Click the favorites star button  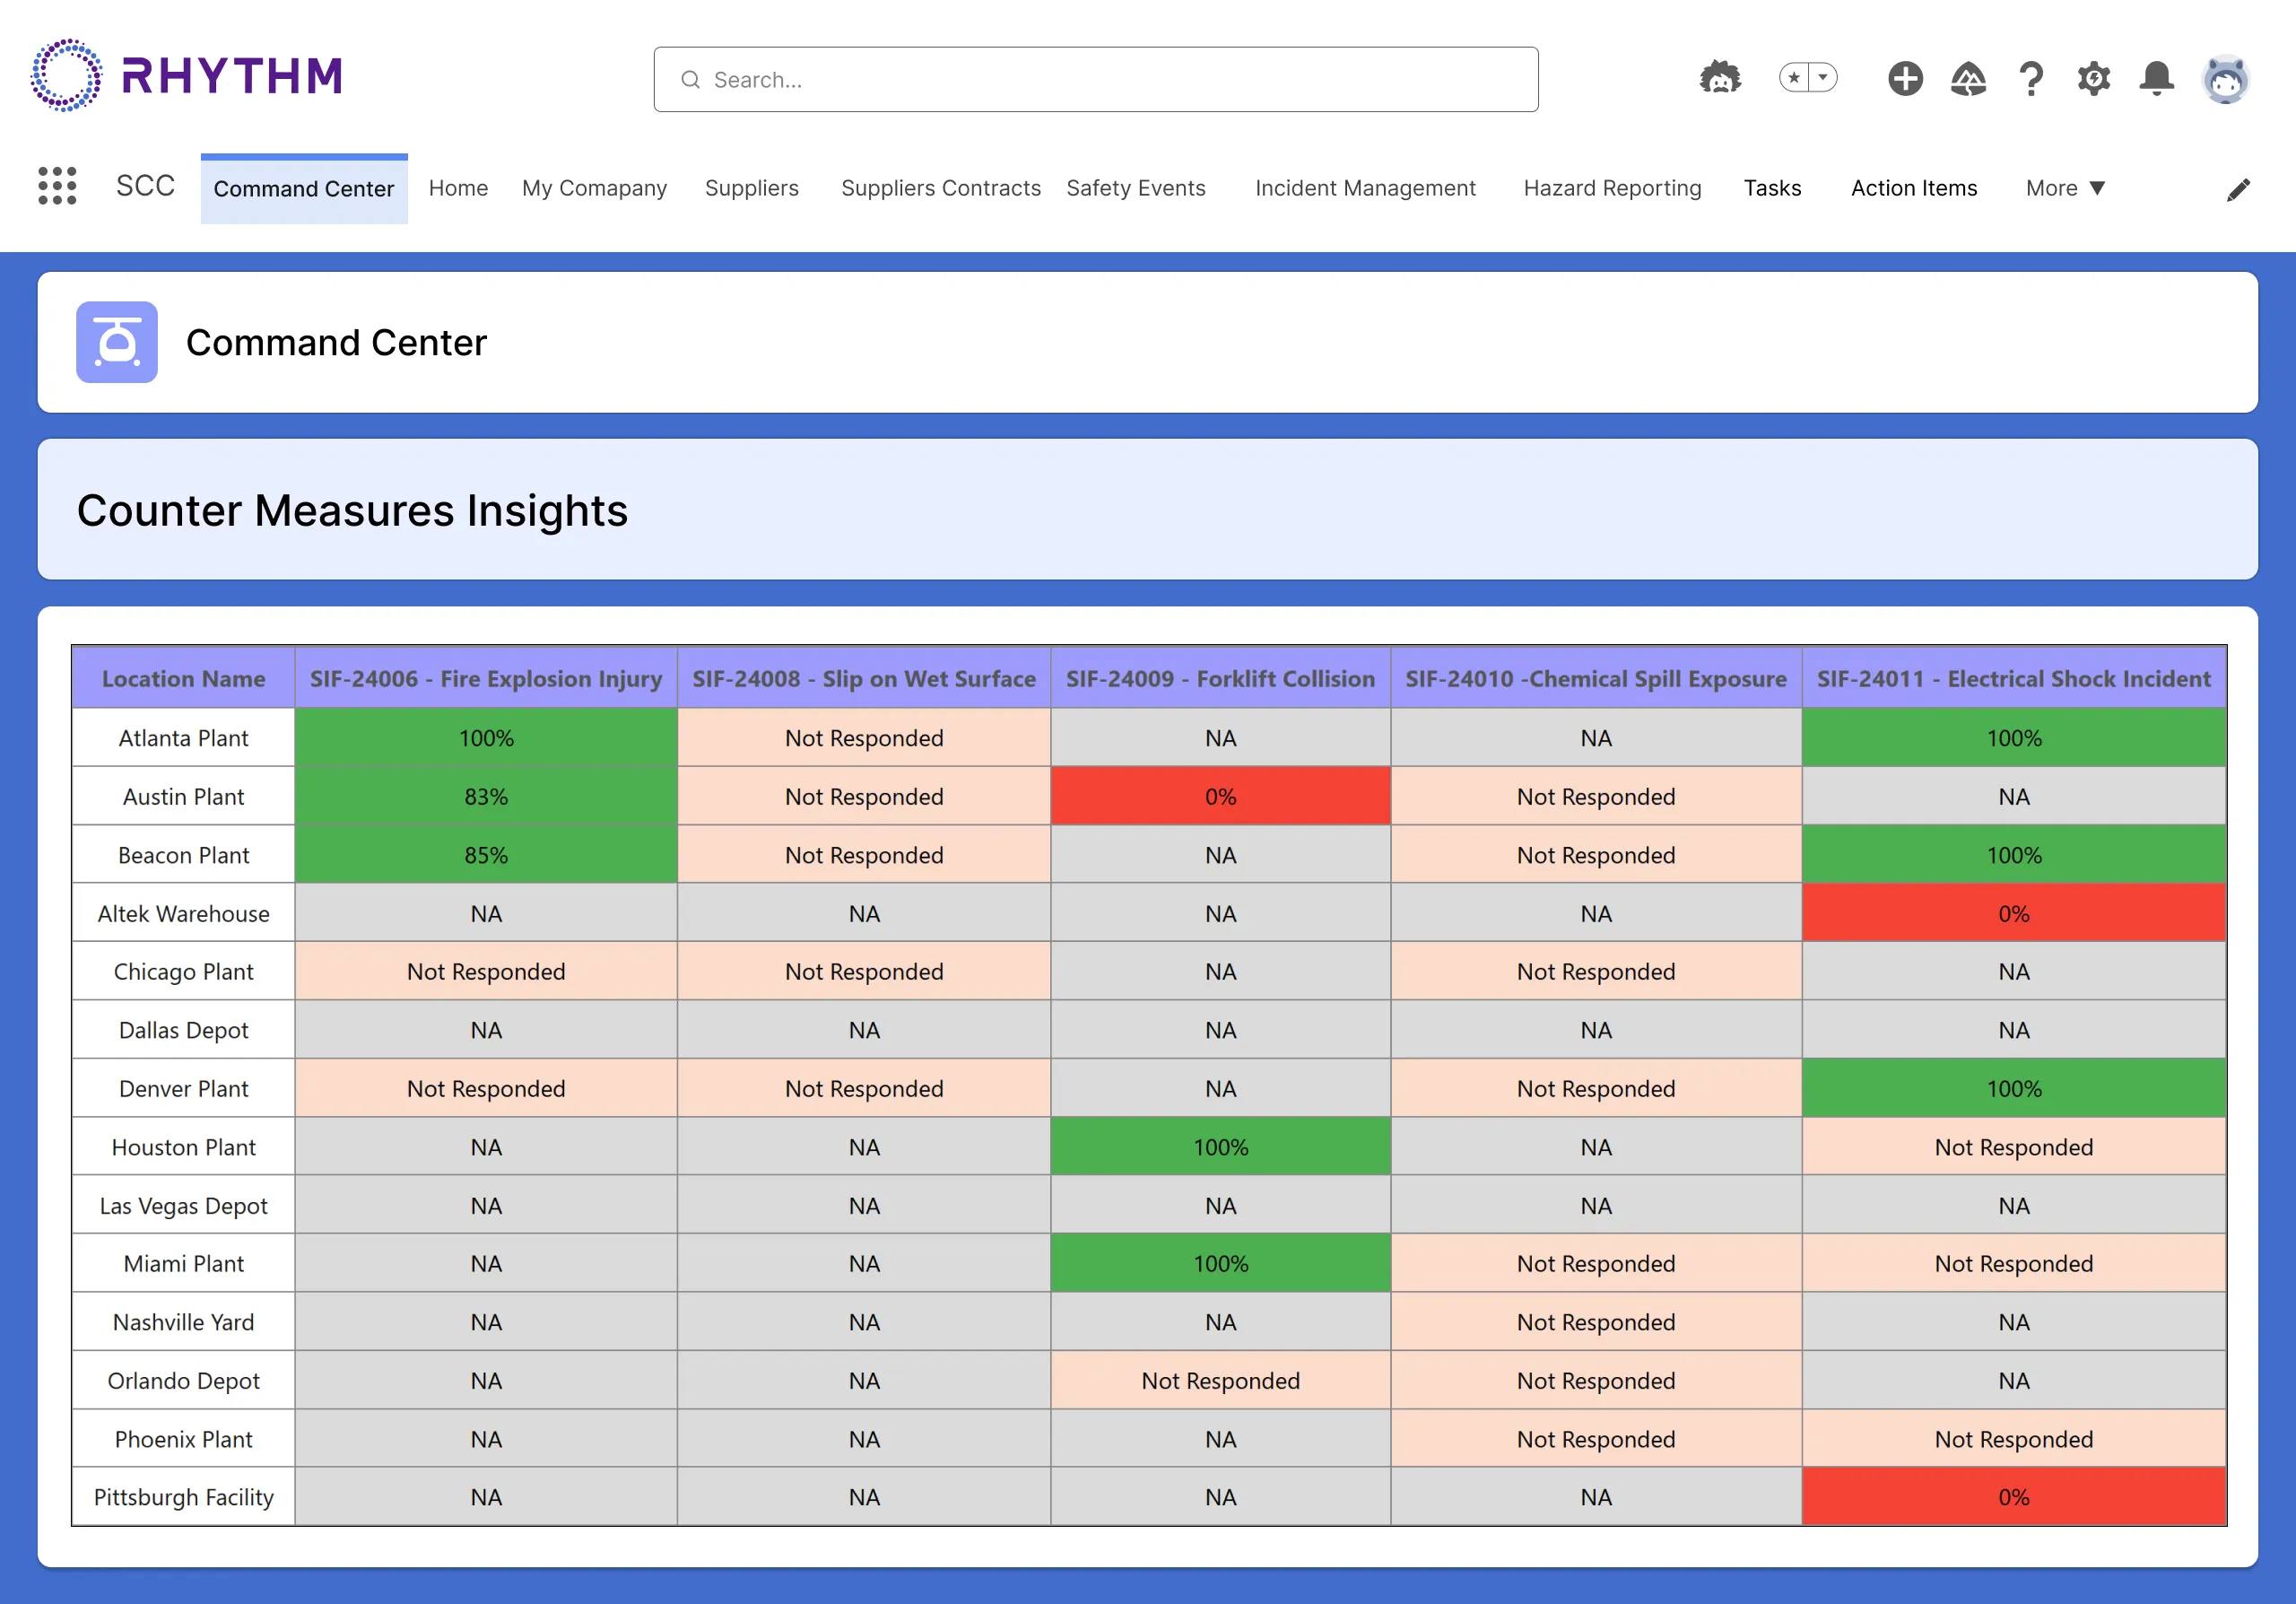[1794, 78]
